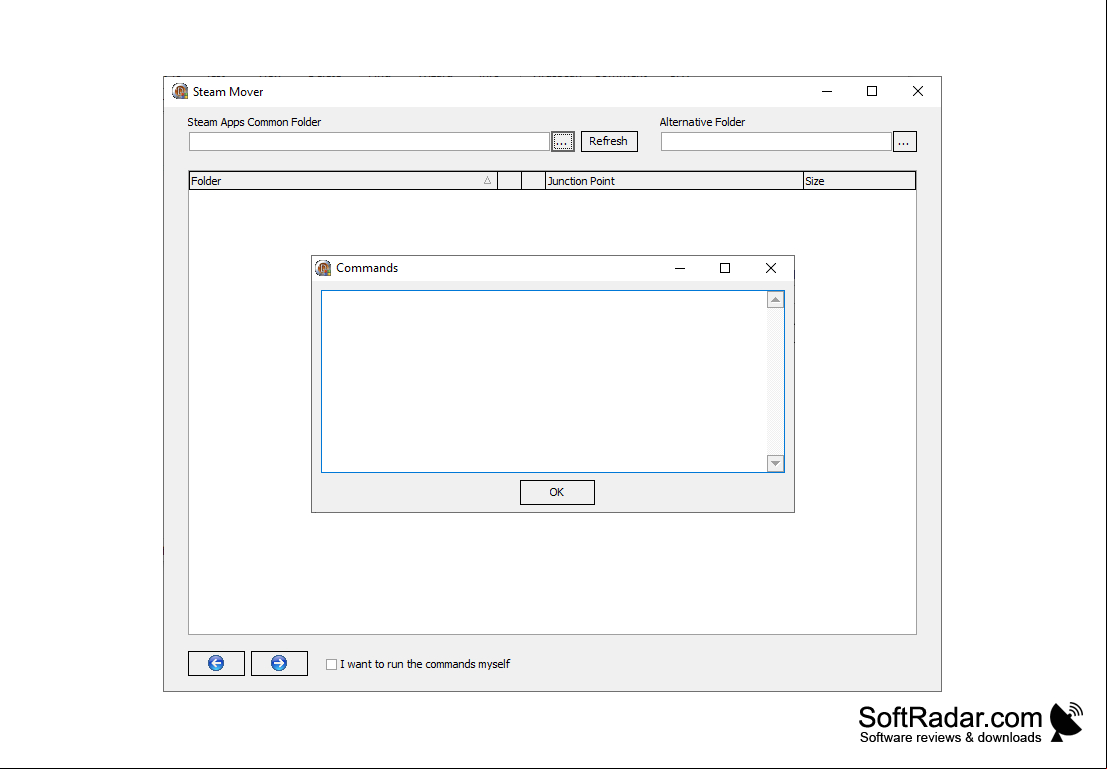Focus the Alternative Folder text field

coord(776,141)
